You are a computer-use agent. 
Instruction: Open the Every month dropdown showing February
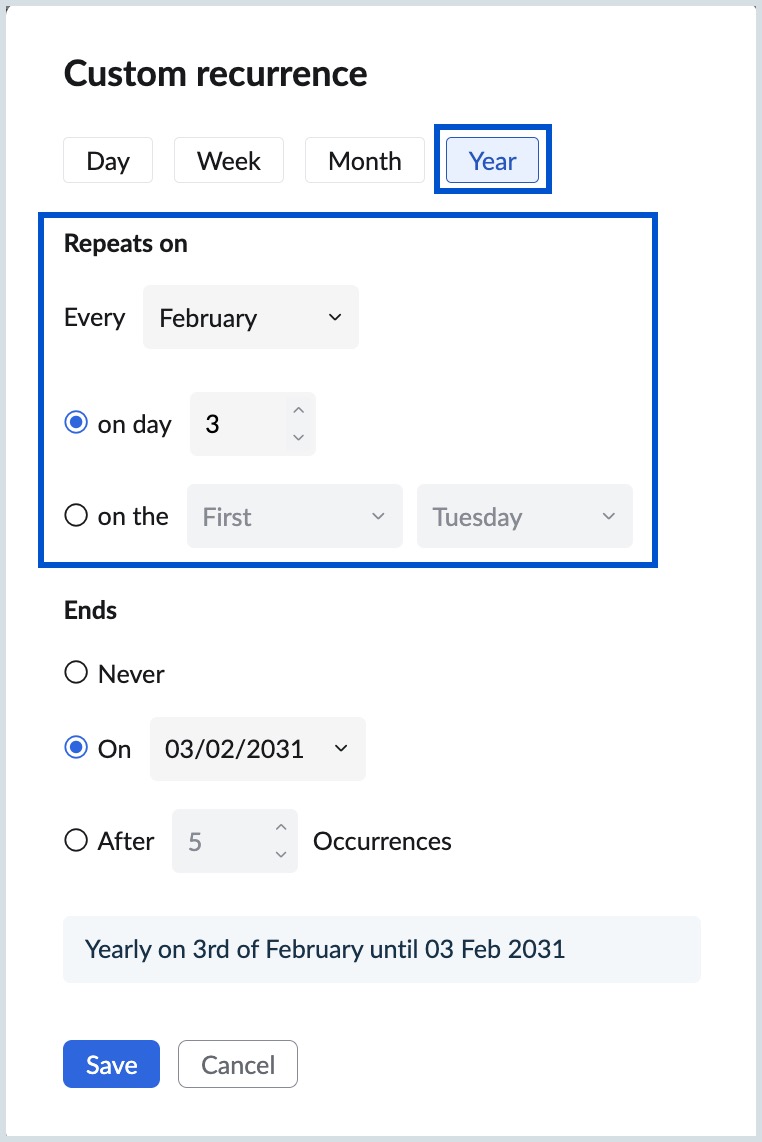point(250,317)
